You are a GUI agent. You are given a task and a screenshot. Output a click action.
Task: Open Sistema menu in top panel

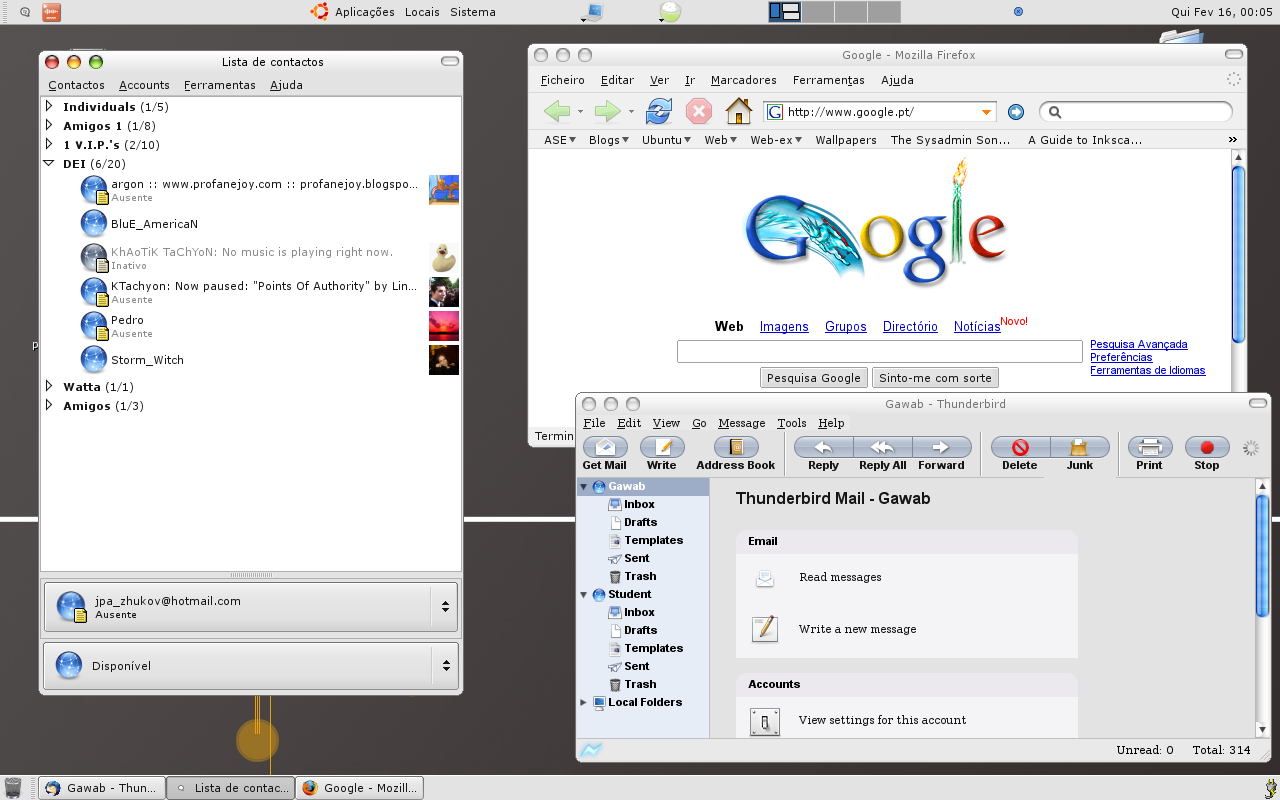coord(473,12)
